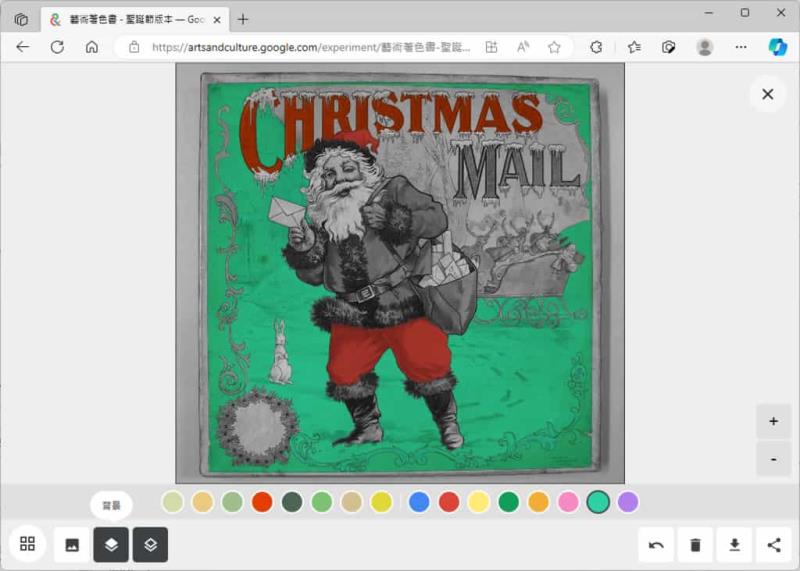Maximize the browser window

pos(745,12)
